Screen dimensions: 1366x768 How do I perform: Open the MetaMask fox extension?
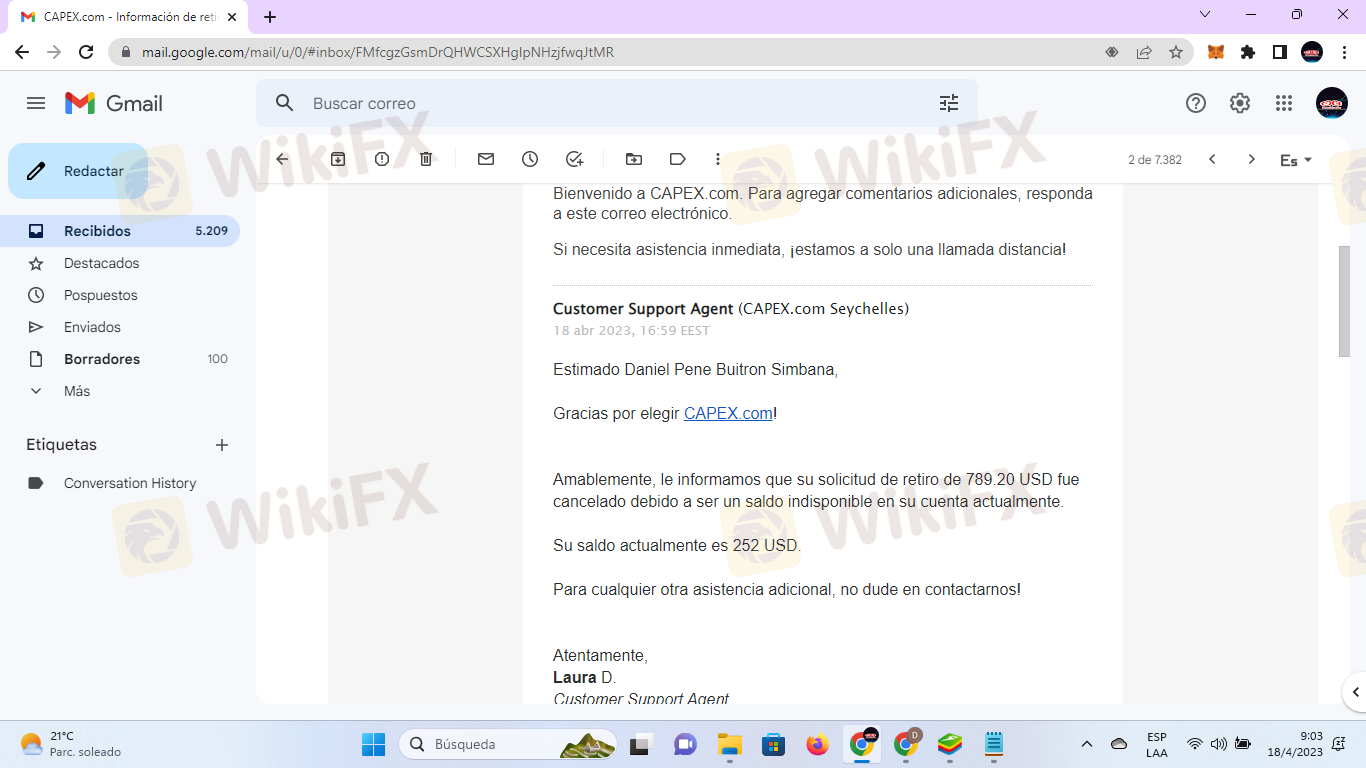1216,52
